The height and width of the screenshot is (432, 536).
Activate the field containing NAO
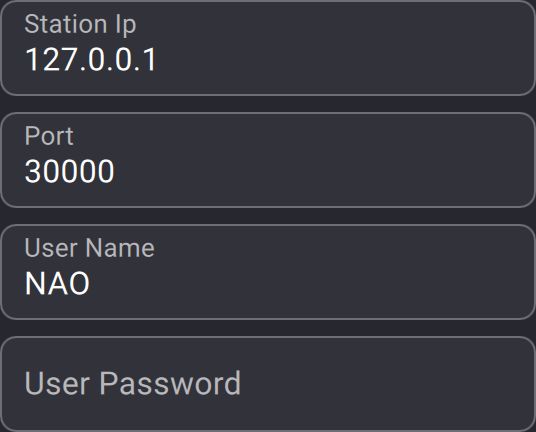click(268, 272)
